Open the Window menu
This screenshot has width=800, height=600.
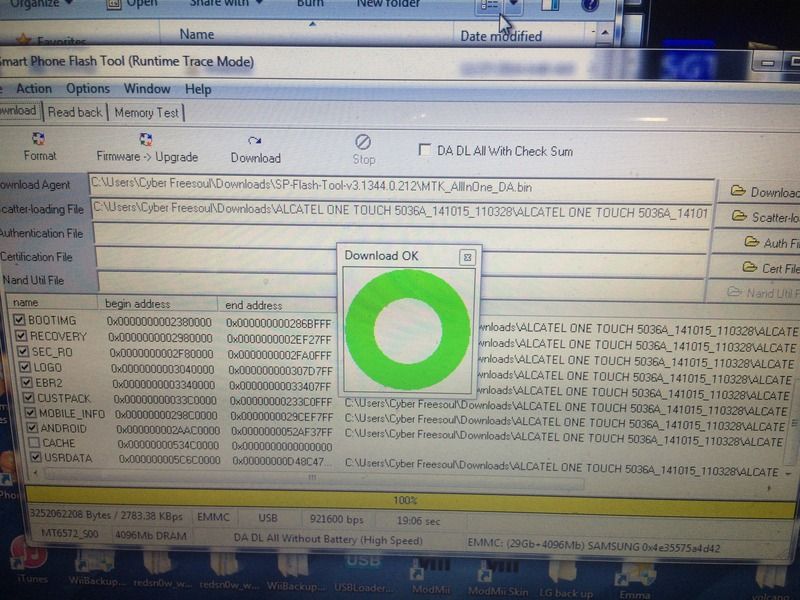click(x=147, y=88)
